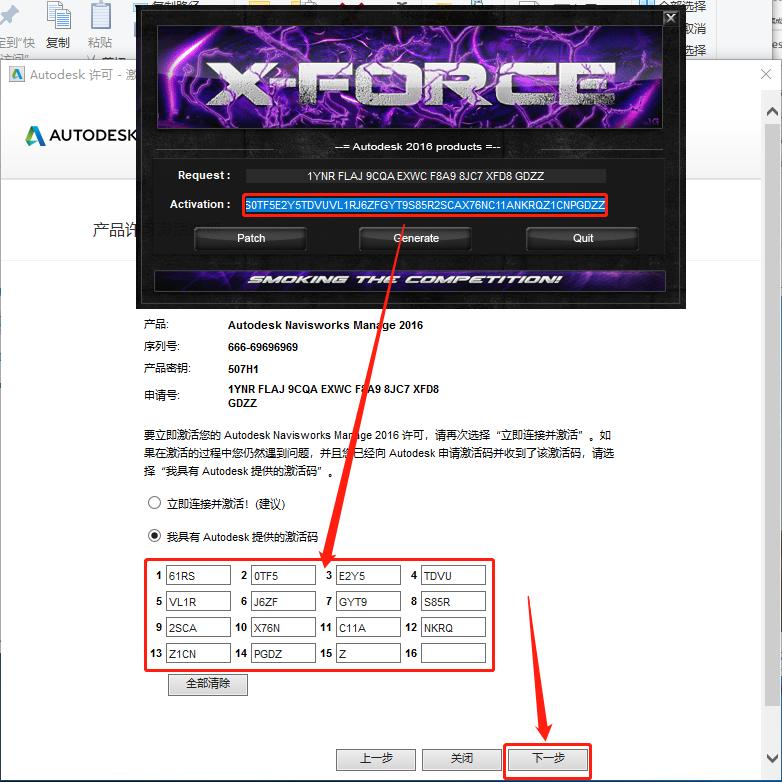
Task: Click activation field 8 containing S85R
Action: [453, 601]
